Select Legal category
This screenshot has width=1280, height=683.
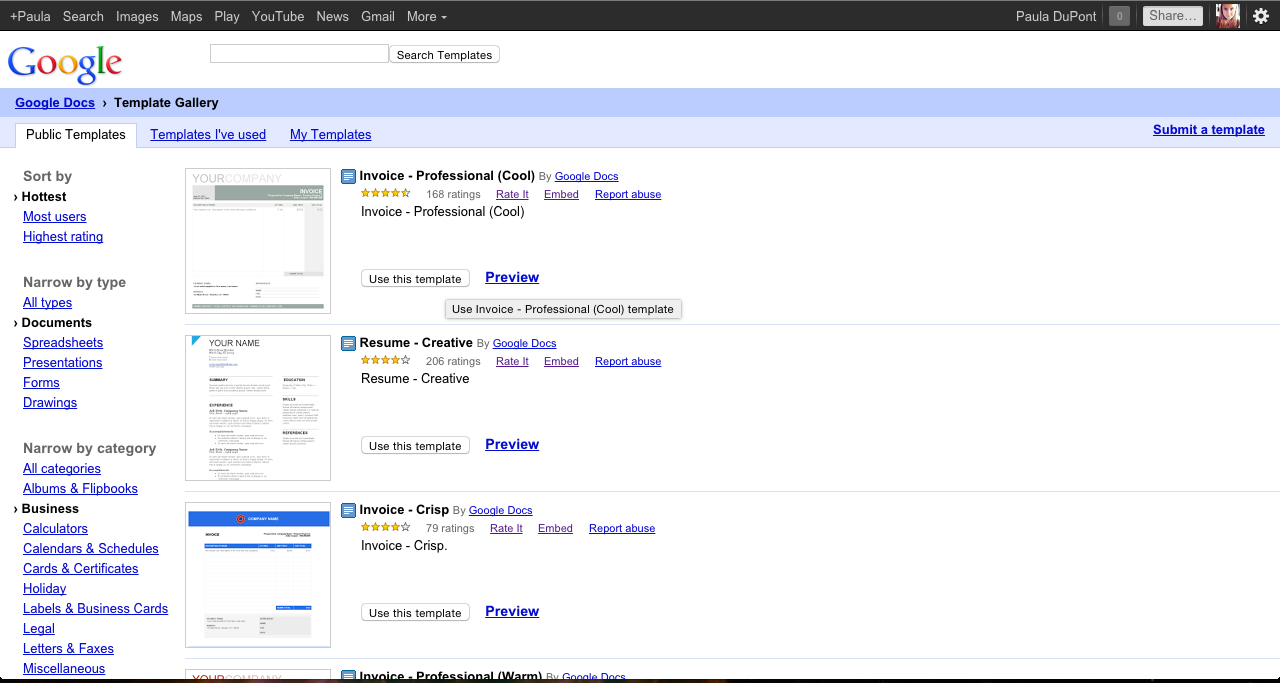pyautogui.click(x=39, y=629)
